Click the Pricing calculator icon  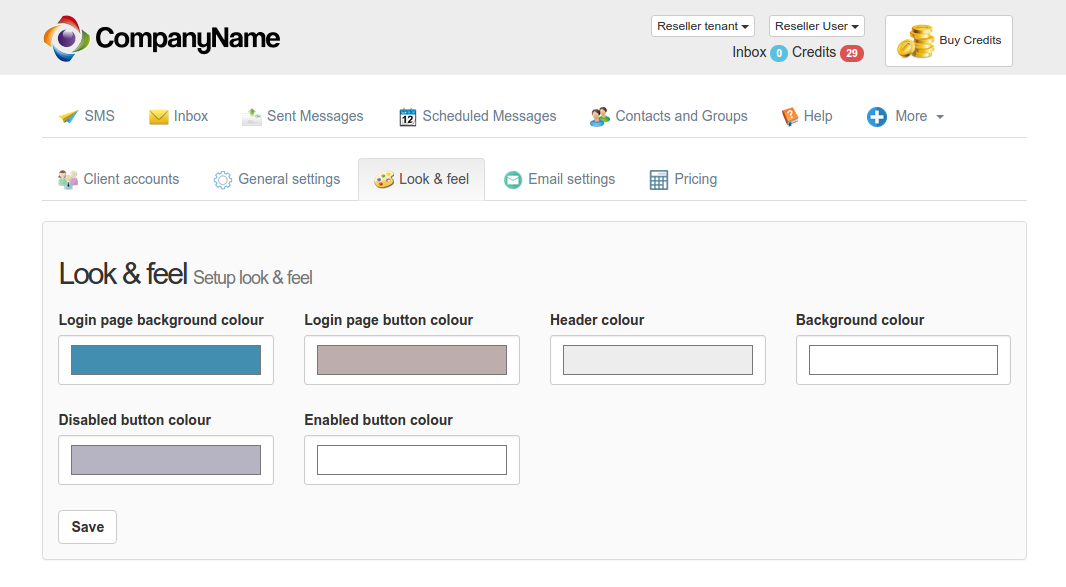[x=658, y=180]
